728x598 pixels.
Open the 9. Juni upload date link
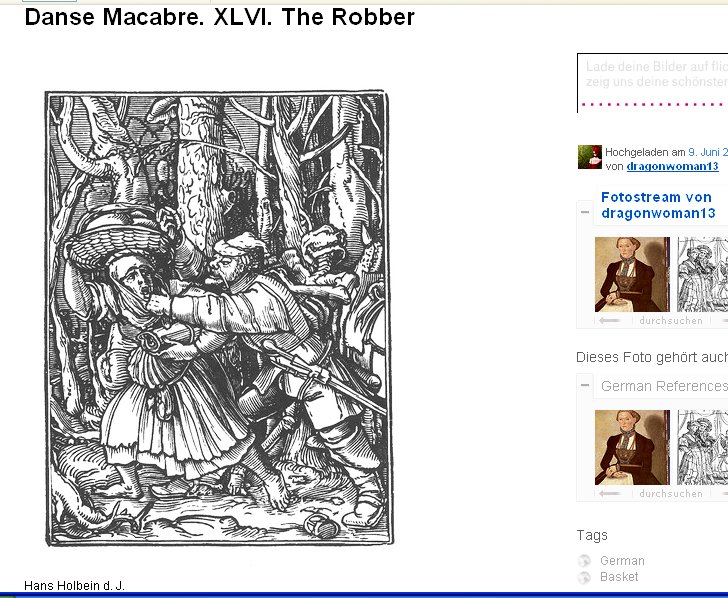[708, 152]
